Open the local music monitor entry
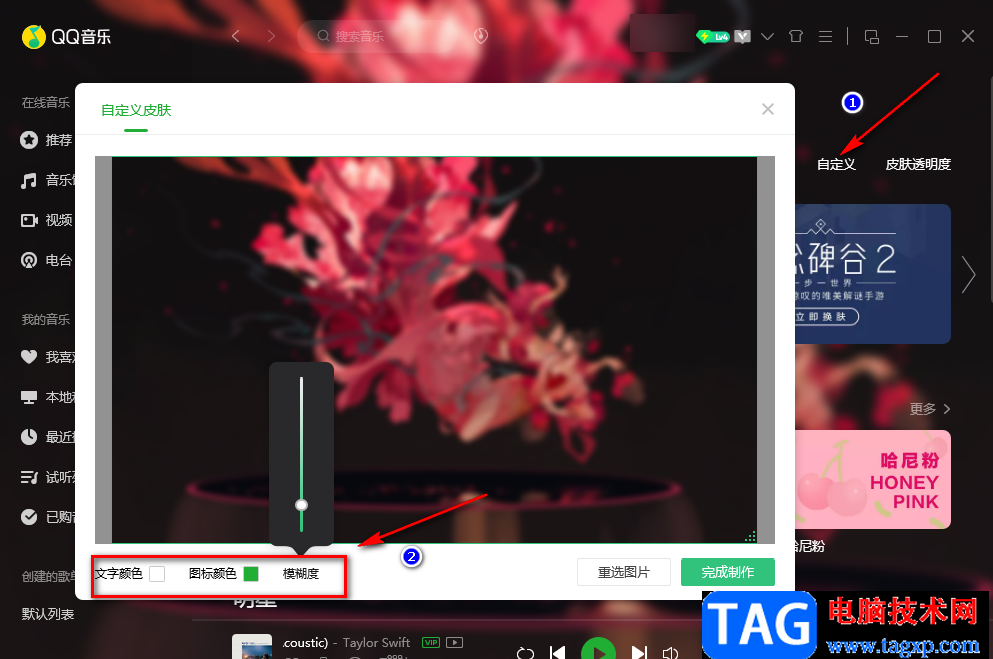Screen dimensions: 993x659 (x=47, y=397)
